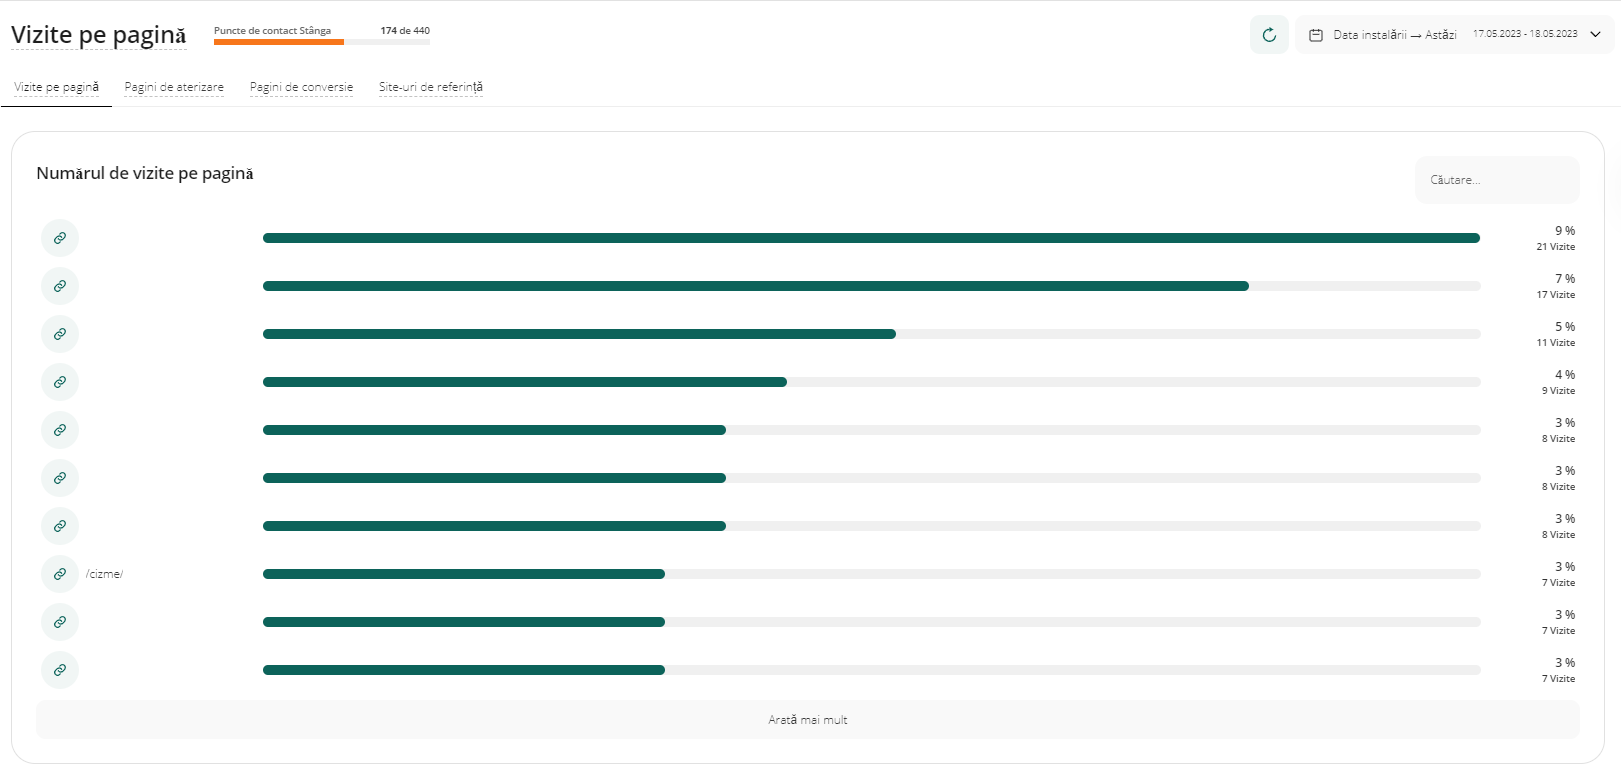Click the 9 % top visits bar

(870, 238)
